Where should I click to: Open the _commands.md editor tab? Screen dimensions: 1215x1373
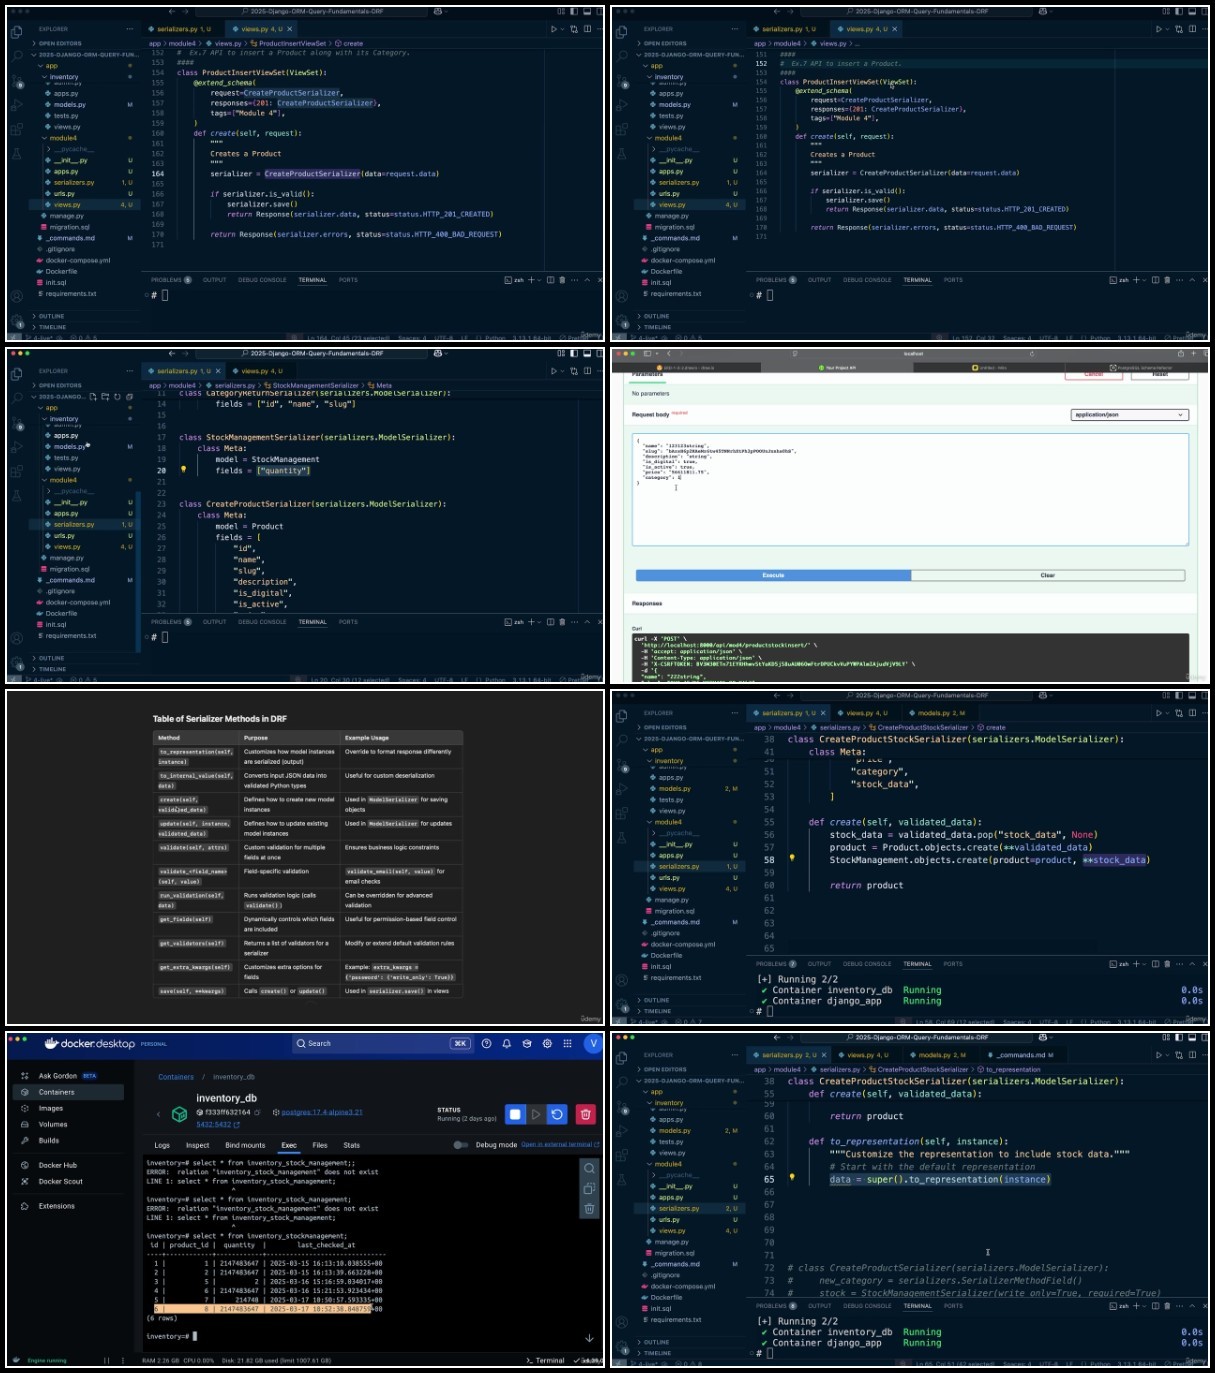pos(1021,1055)
